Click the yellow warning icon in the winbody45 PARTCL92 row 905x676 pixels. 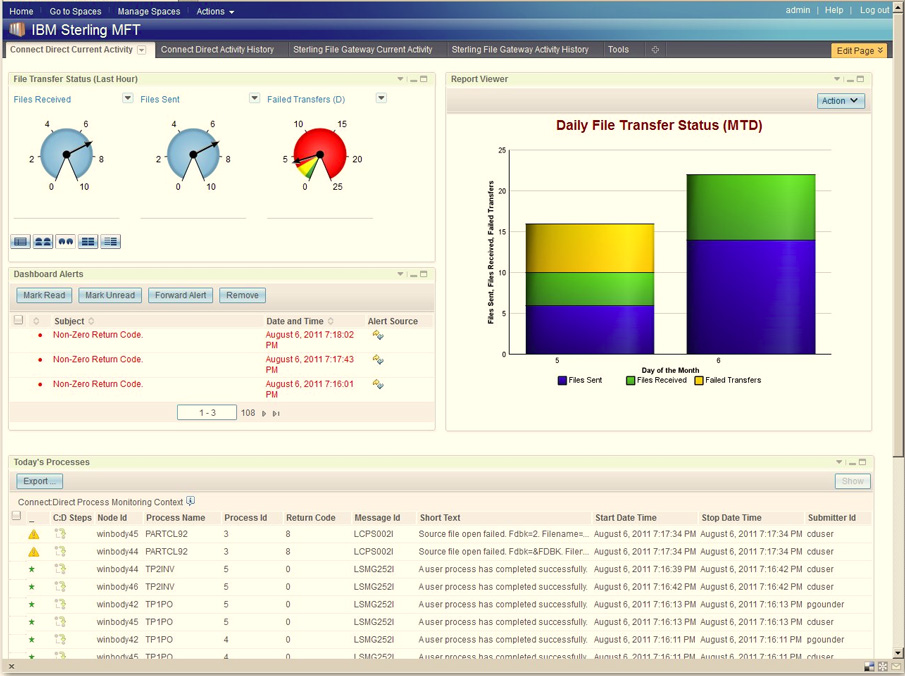(33, 534)
